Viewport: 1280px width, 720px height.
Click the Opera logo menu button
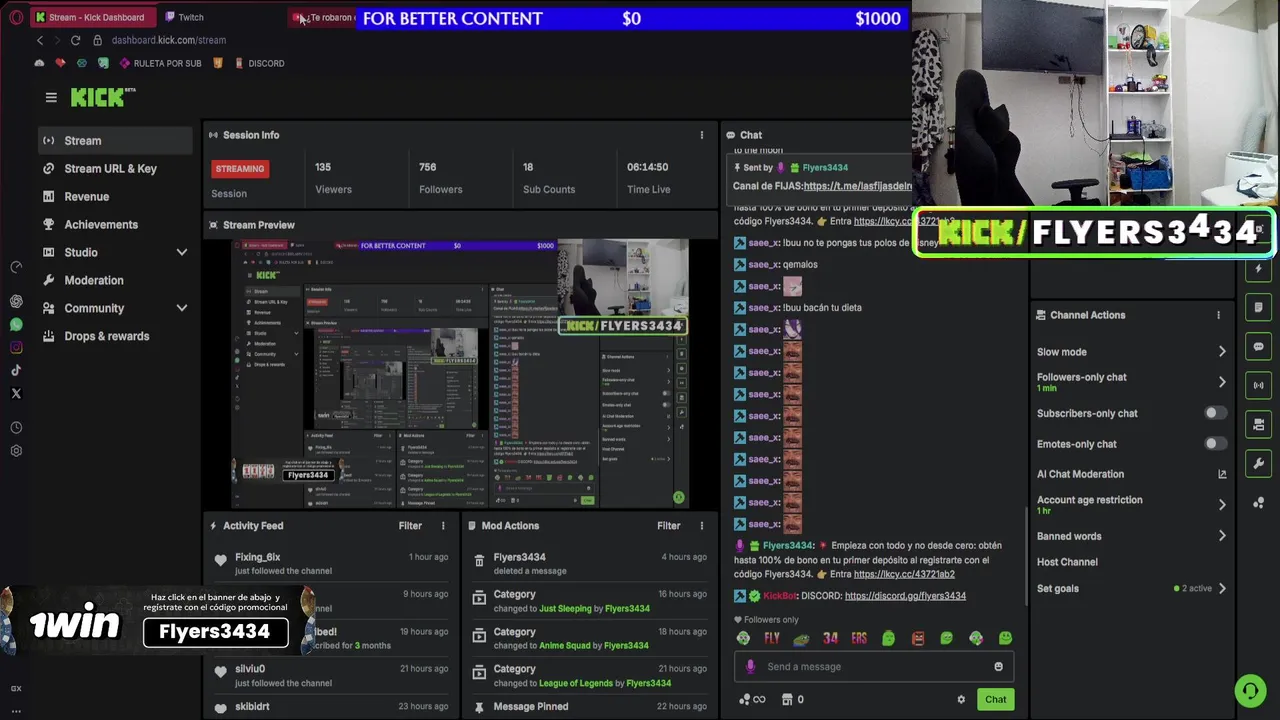click(15, 17)
